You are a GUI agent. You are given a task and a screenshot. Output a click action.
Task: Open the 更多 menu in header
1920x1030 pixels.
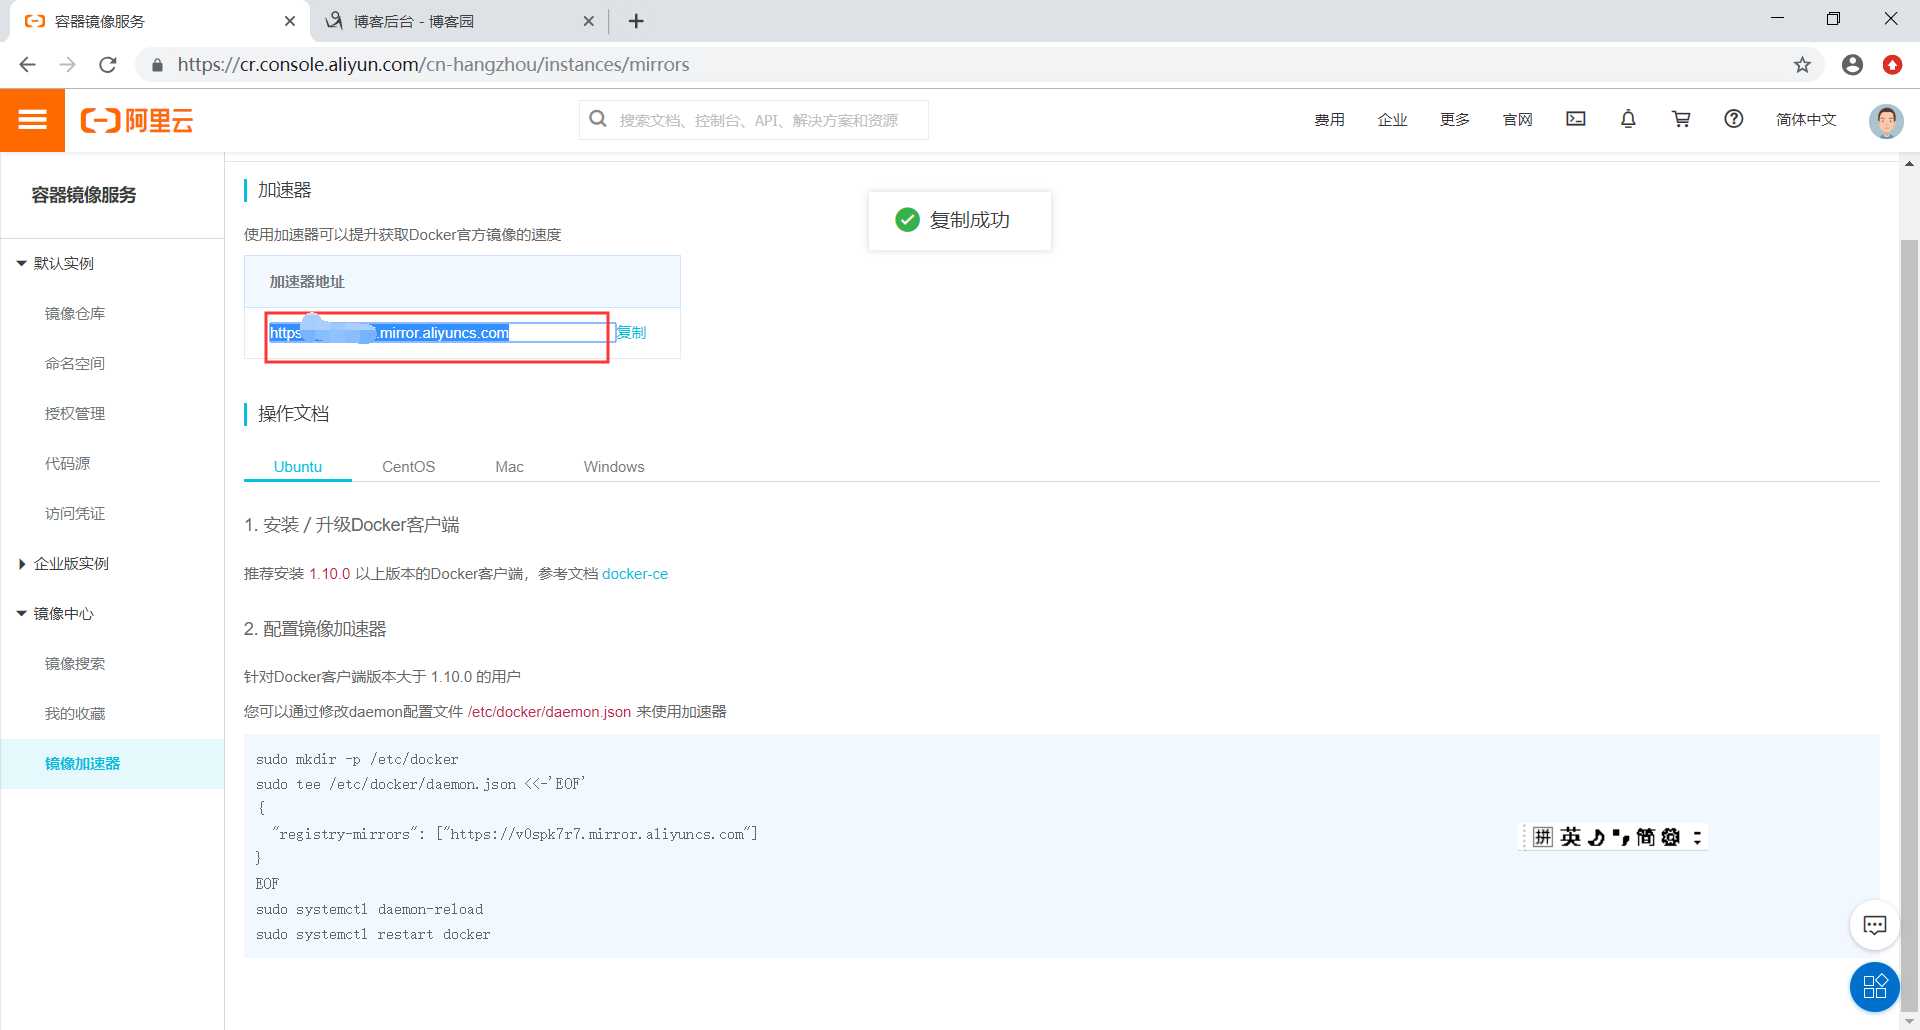(x=1455, y=119)
